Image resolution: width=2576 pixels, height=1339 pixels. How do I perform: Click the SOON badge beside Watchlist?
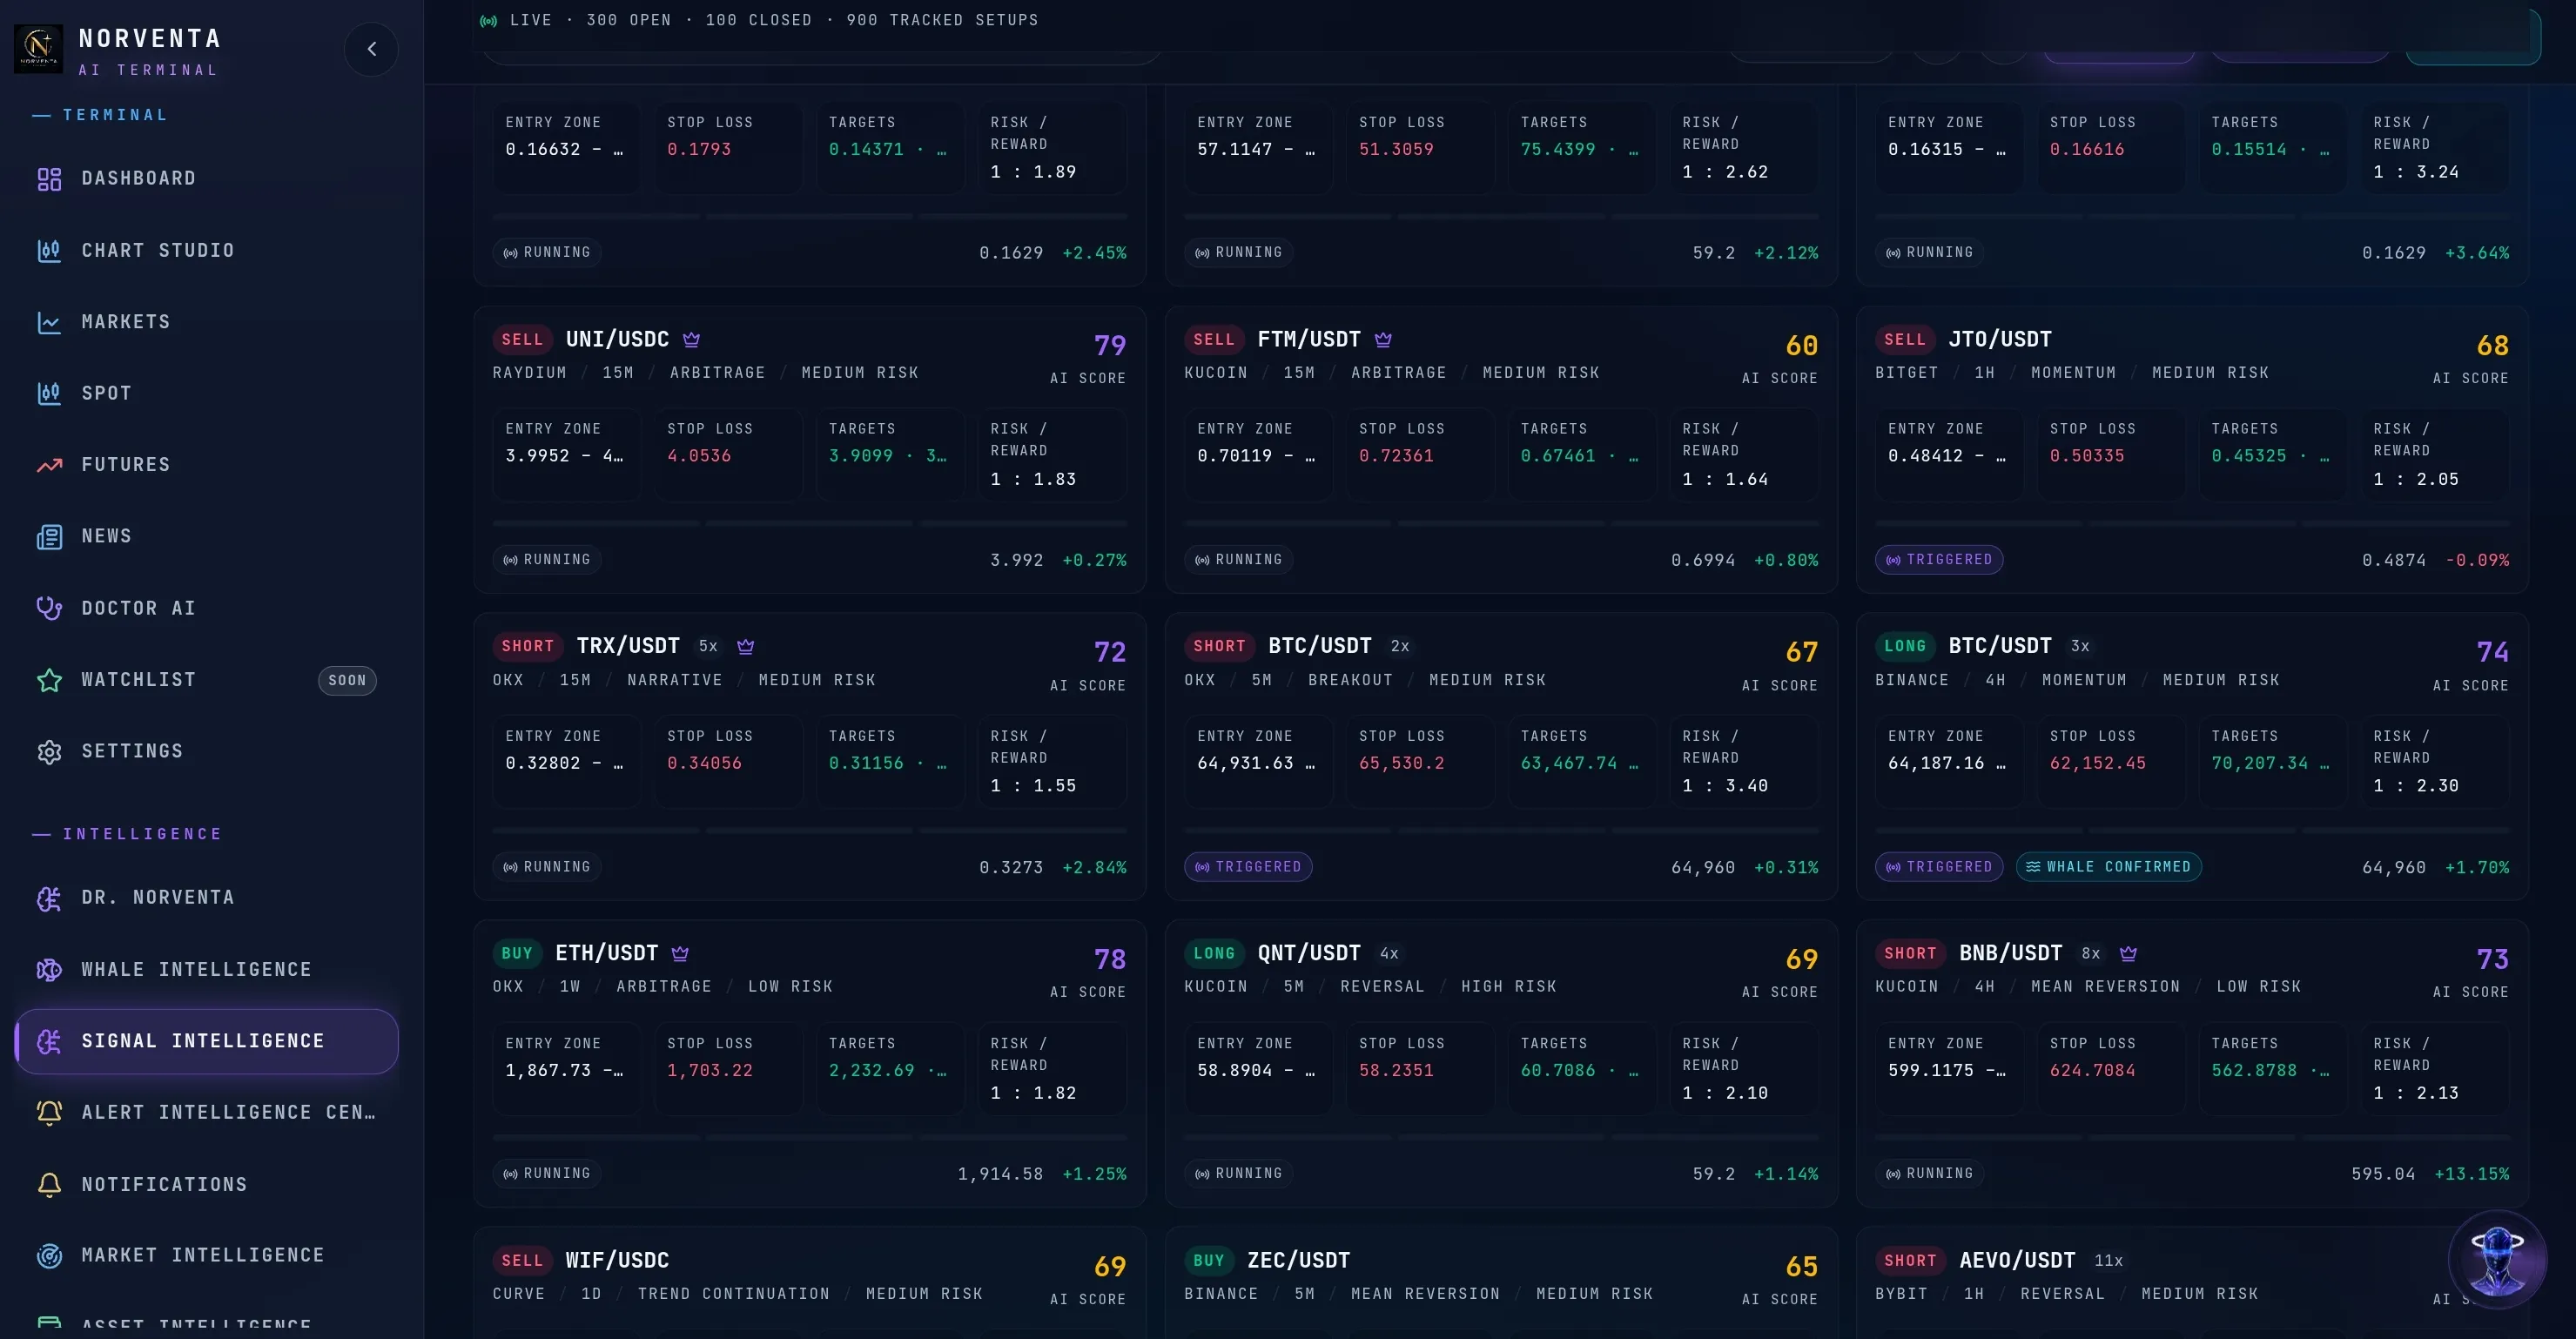click(347, 680)
